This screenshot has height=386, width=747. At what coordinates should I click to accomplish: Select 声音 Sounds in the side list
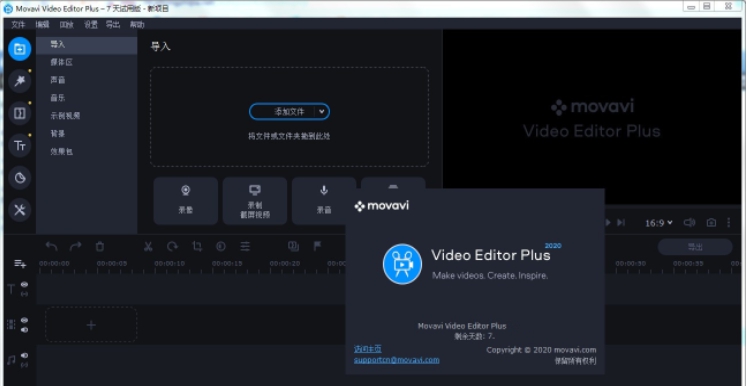point(87,80)
